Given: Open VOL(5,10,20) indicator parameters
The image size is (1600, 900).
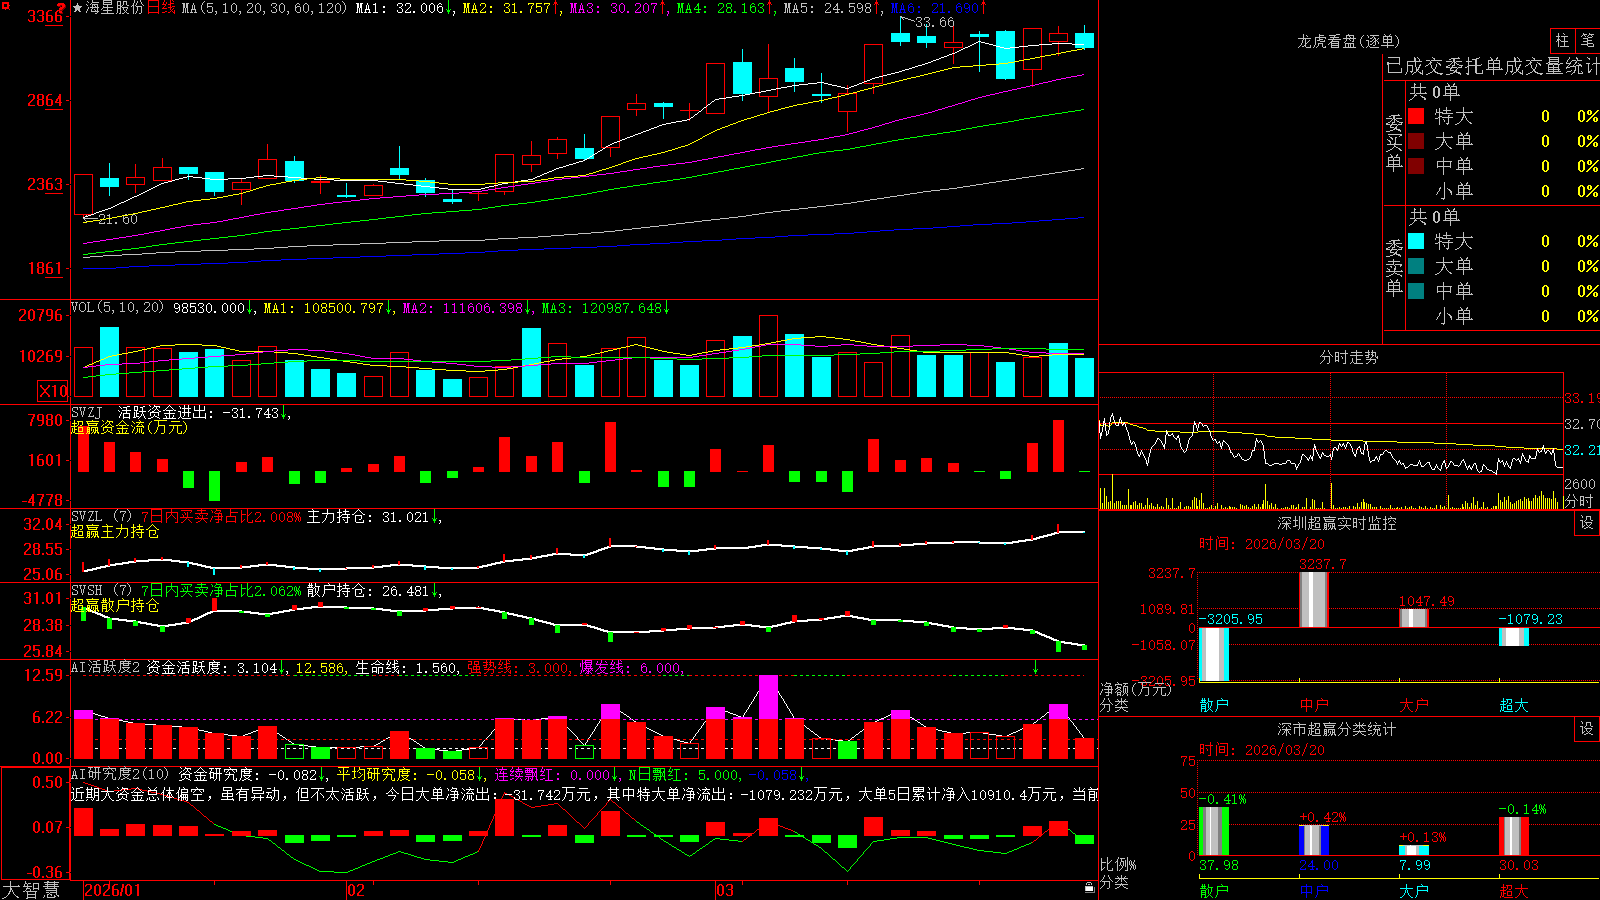Looking at the screenshot, I should pos(117,308).
